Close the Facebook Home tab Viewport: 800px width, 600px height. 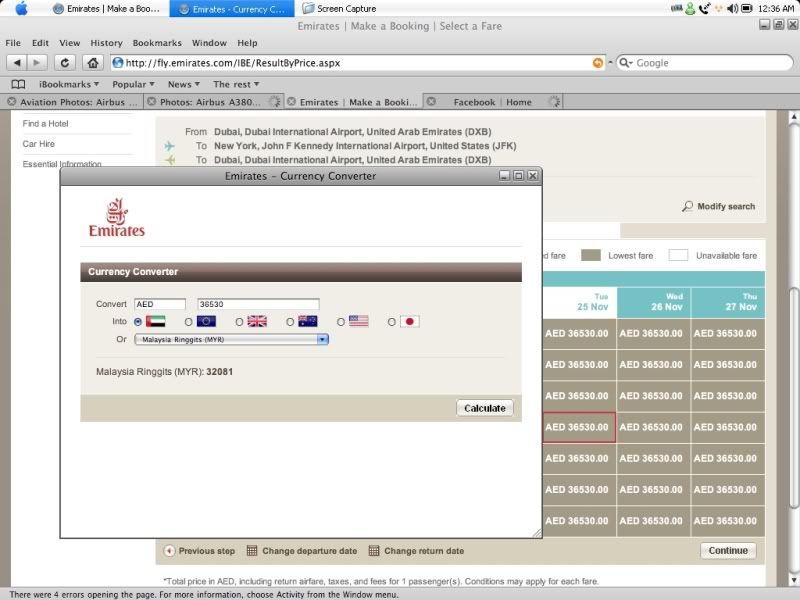(x=431, y=102)
